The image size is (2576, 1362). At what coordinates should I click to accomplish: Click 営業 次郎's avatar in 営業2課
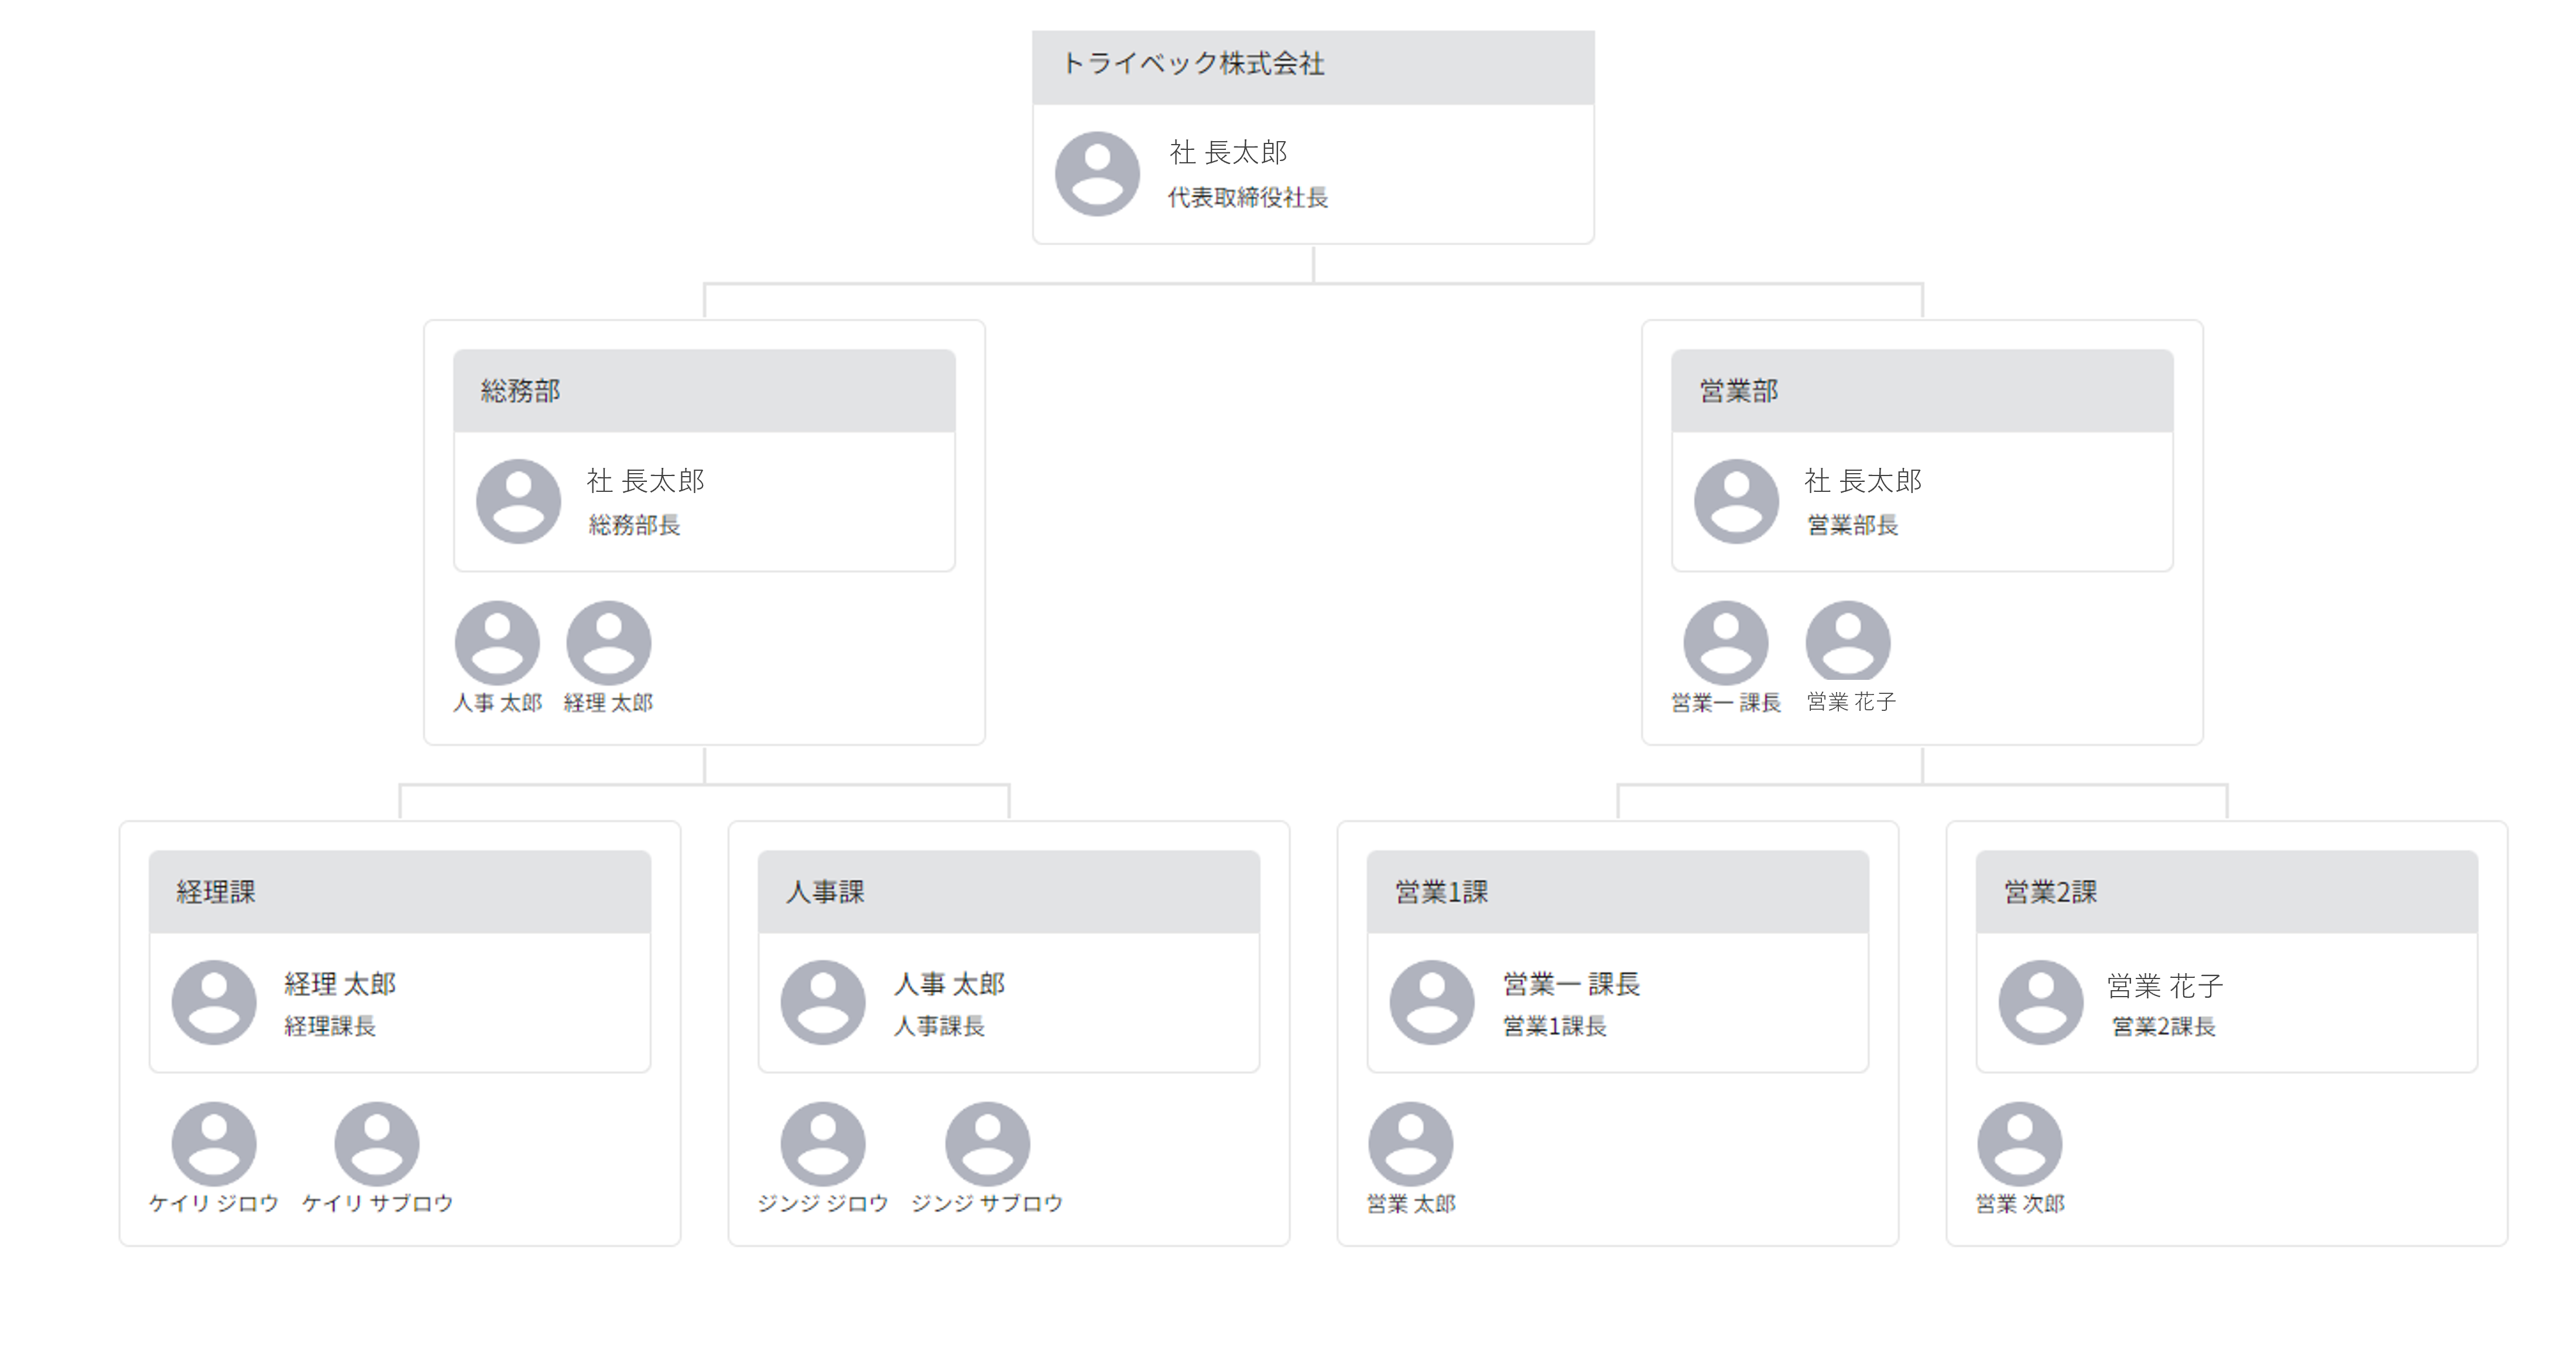tap(2019, 1144)
